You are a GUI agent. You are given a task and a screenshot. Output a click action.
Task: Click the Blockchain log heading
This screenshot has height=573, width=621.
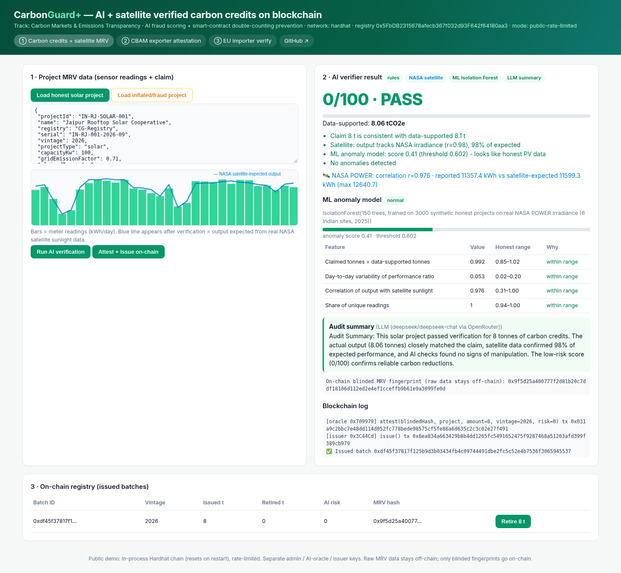tap(345, 406)
